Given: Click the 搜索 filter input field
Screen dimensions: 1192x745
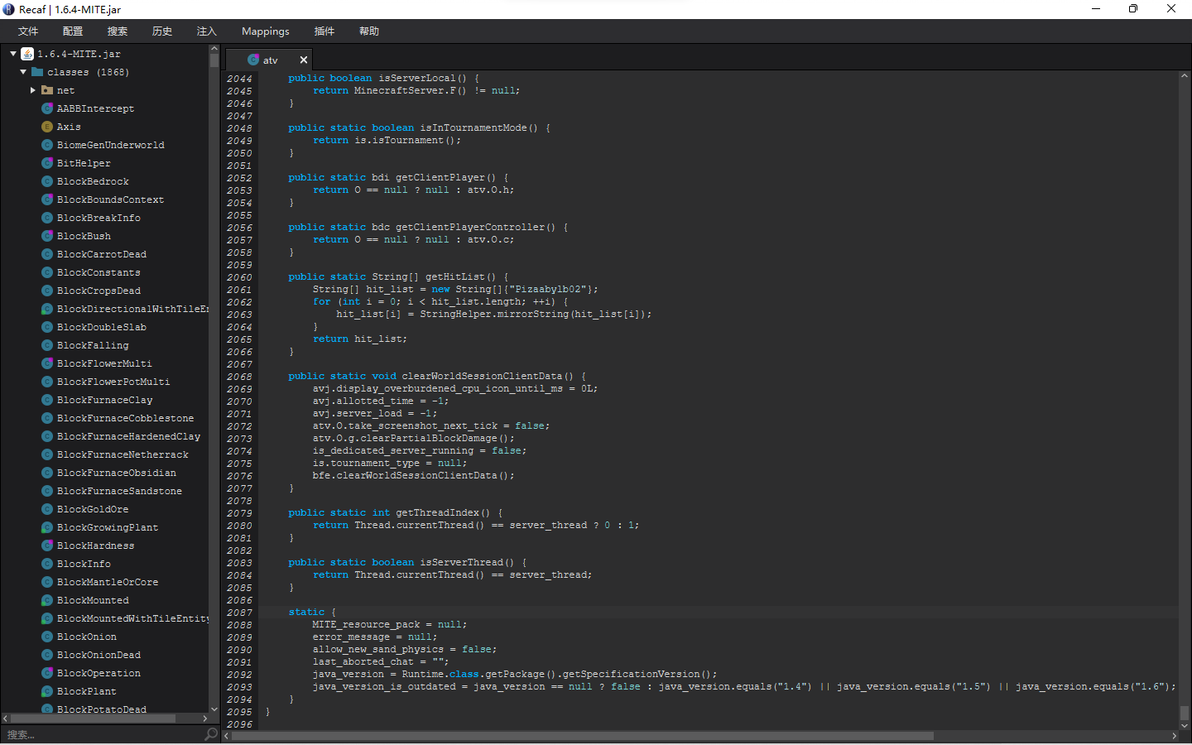Looking at the screenshot, I should (x=100, y=734).
